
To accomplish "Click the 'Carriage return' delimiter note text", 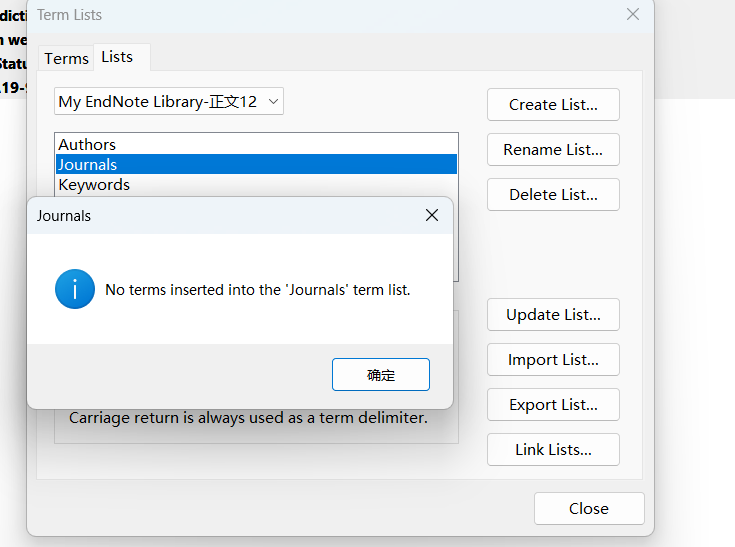I will [248, 417].
